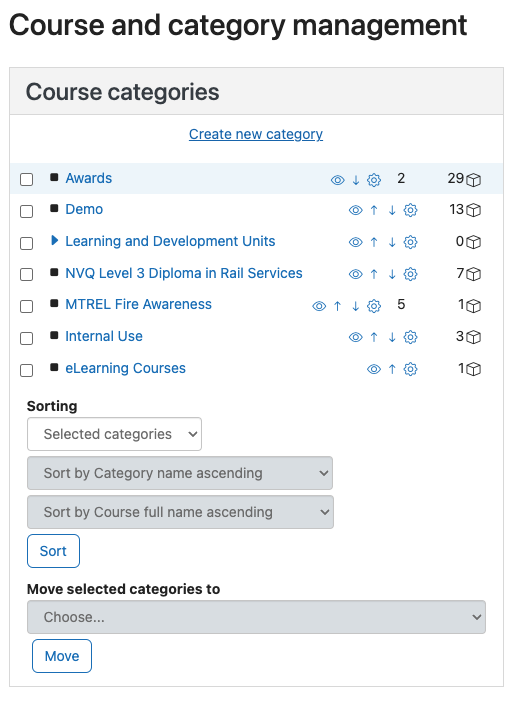
Task: Open the Create new category link
Action: (x=256, y=134)
